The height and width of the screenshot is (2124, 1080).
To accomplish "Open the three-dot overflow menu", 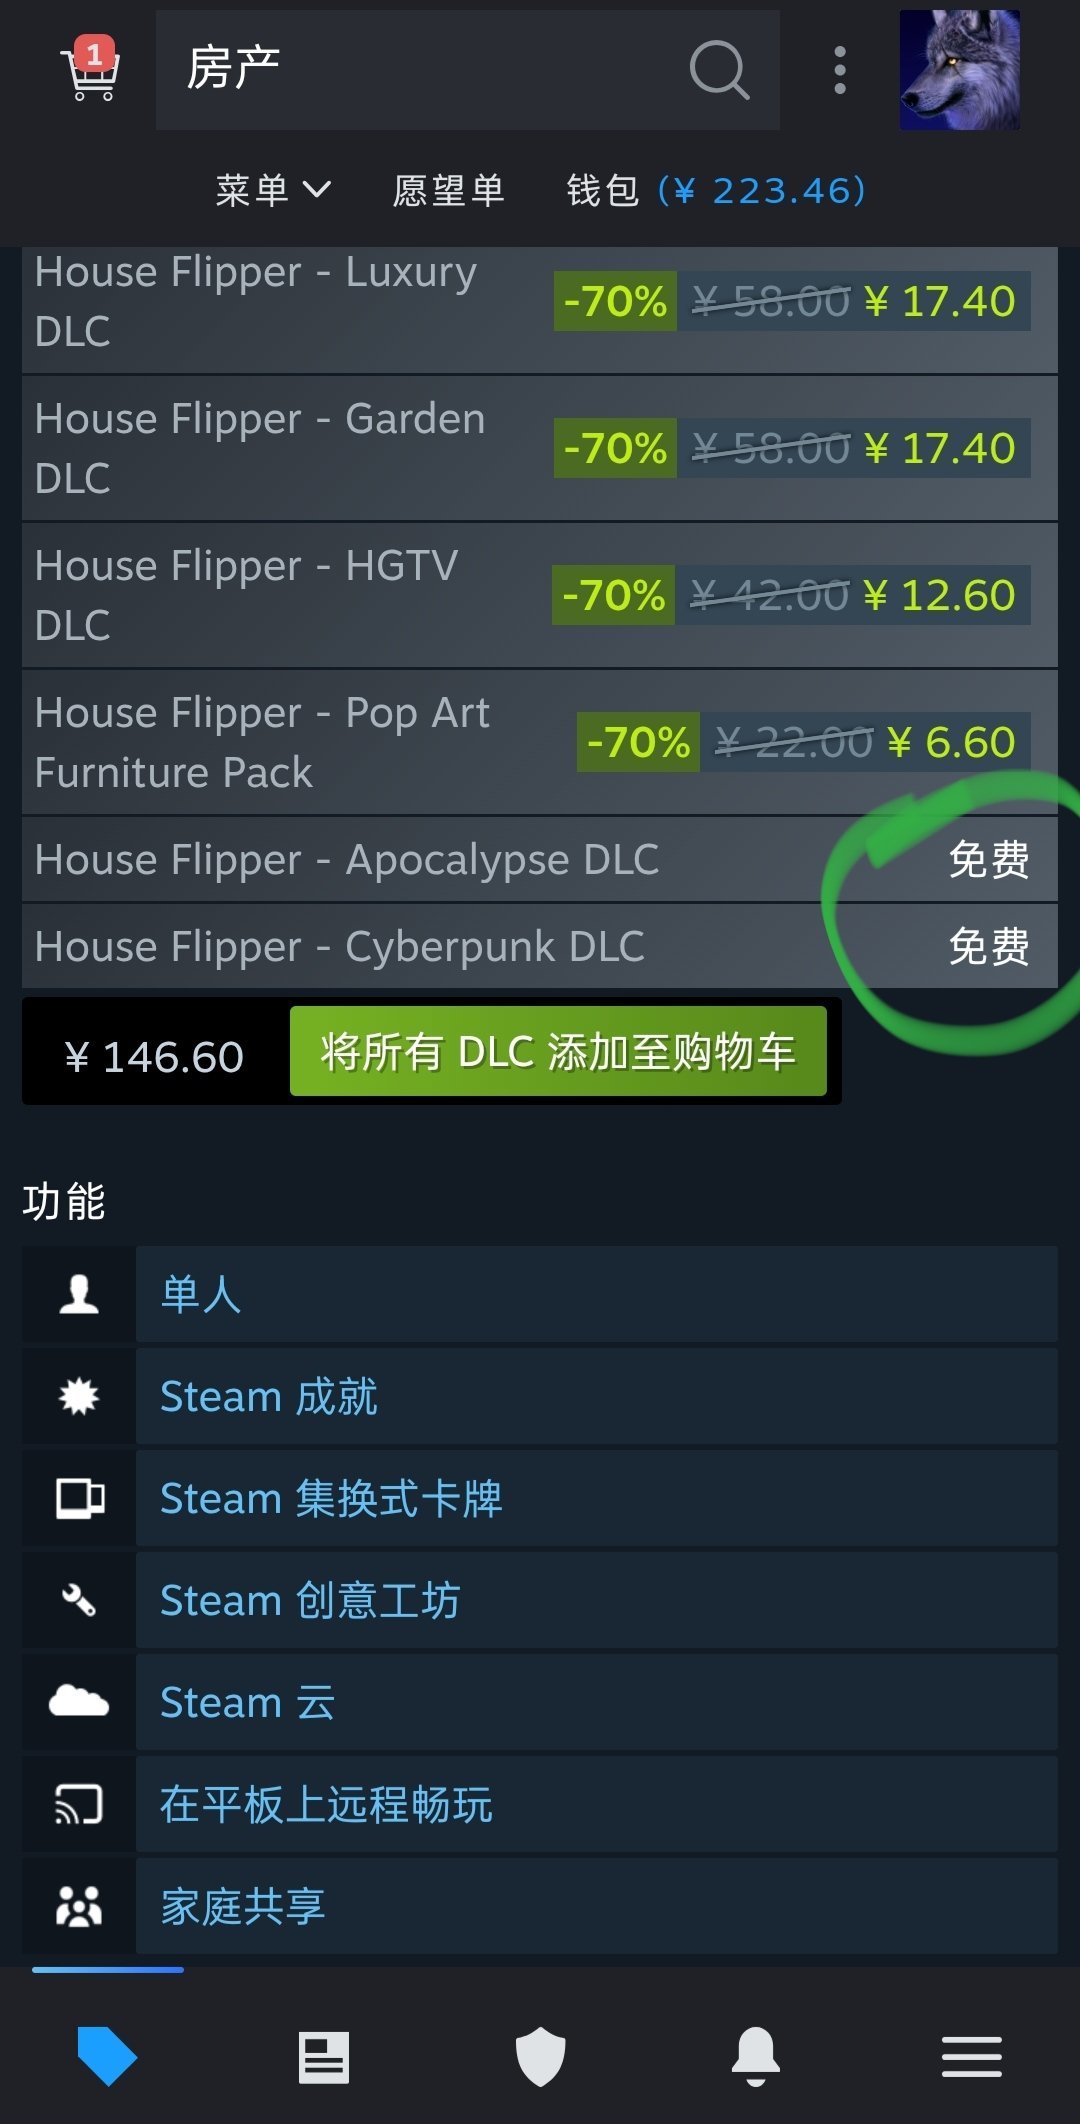I will pos(840,70).
